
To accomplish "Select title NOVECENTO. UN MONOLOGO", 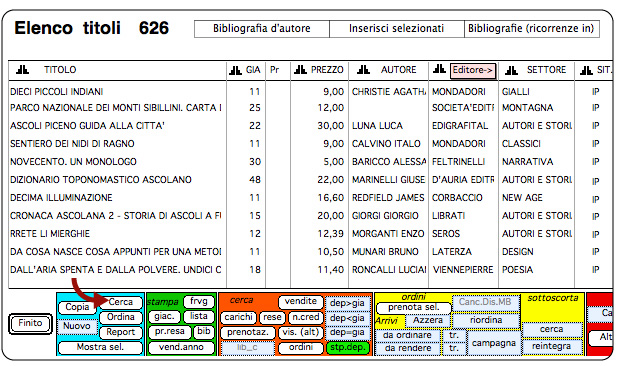I will pyautogui.click(x=73, y=162).
